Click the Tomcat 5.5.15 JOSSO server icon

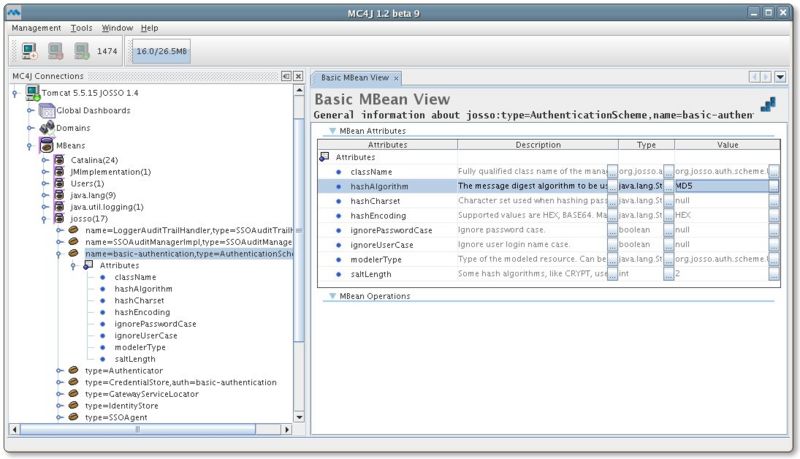pos(33,93)
